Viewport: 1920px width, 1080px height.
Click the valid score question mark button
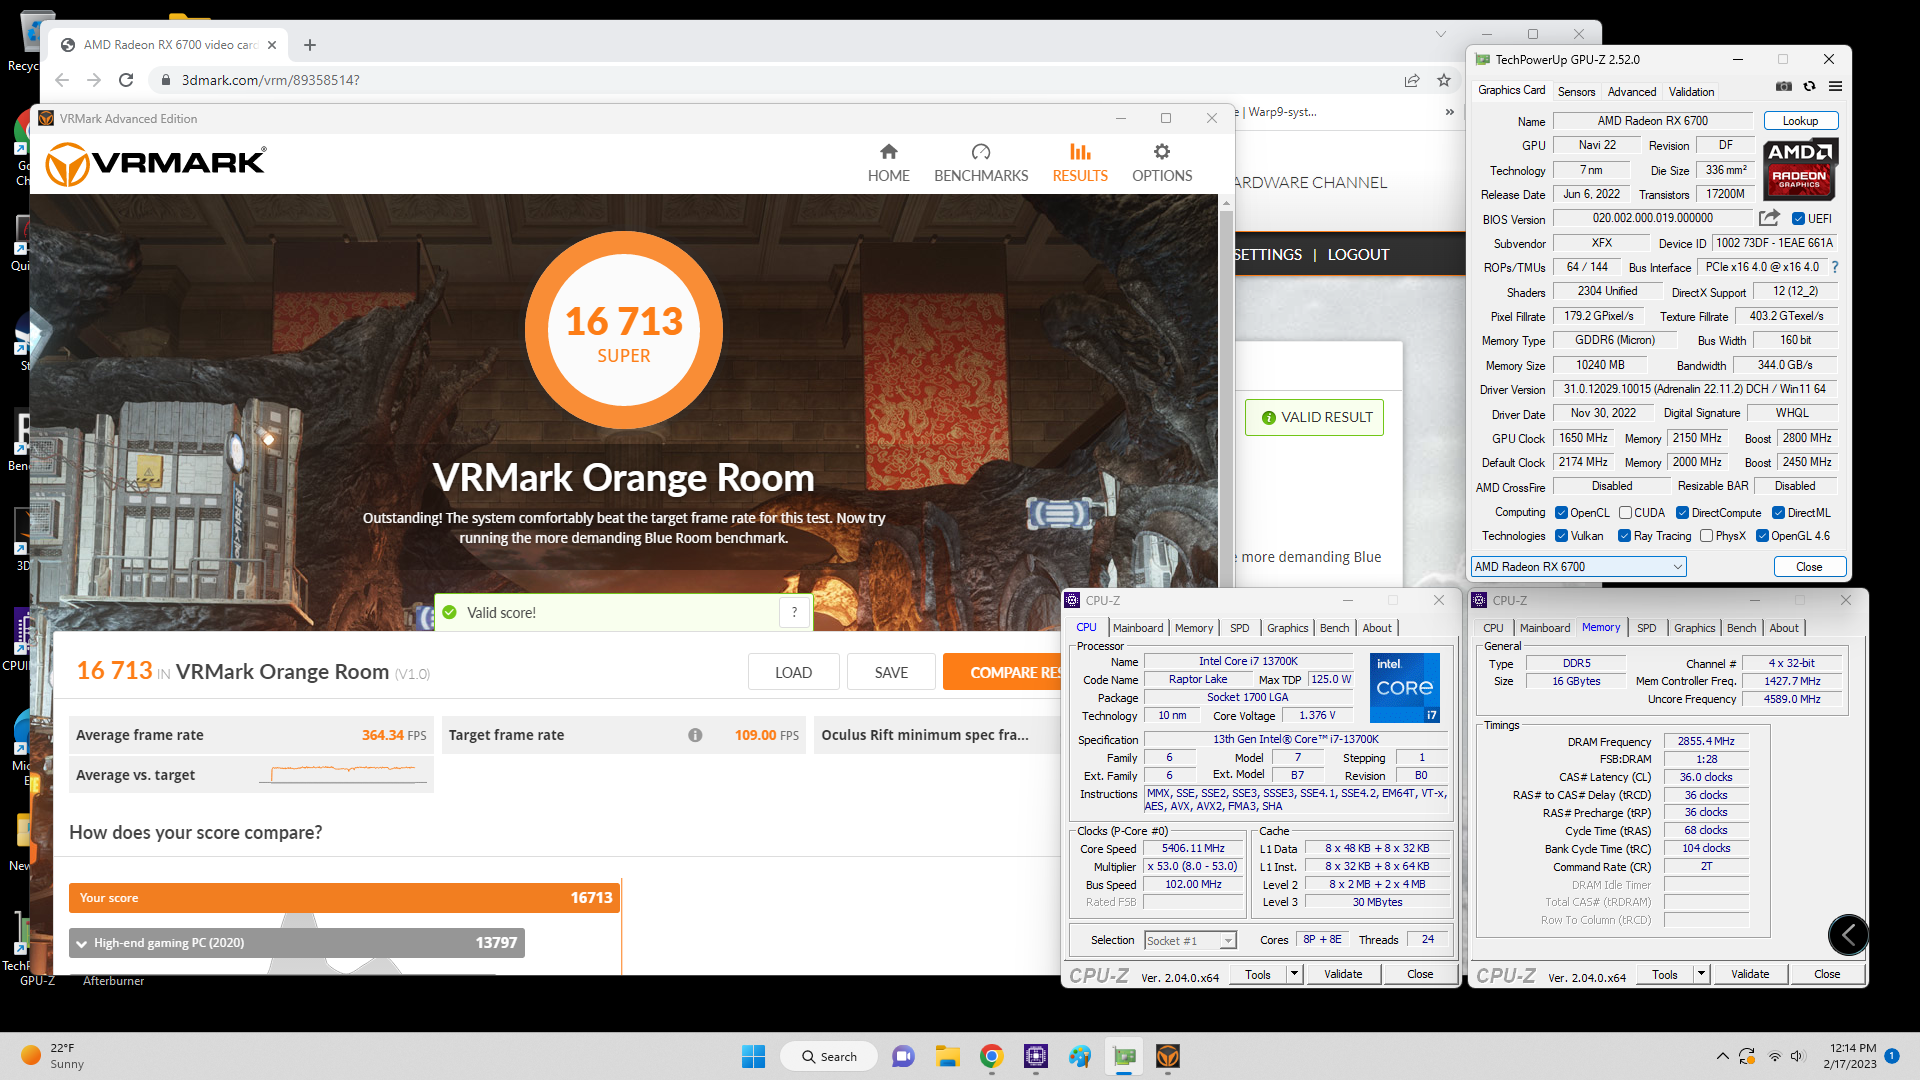pyautogui.click(x=794, y=613)
